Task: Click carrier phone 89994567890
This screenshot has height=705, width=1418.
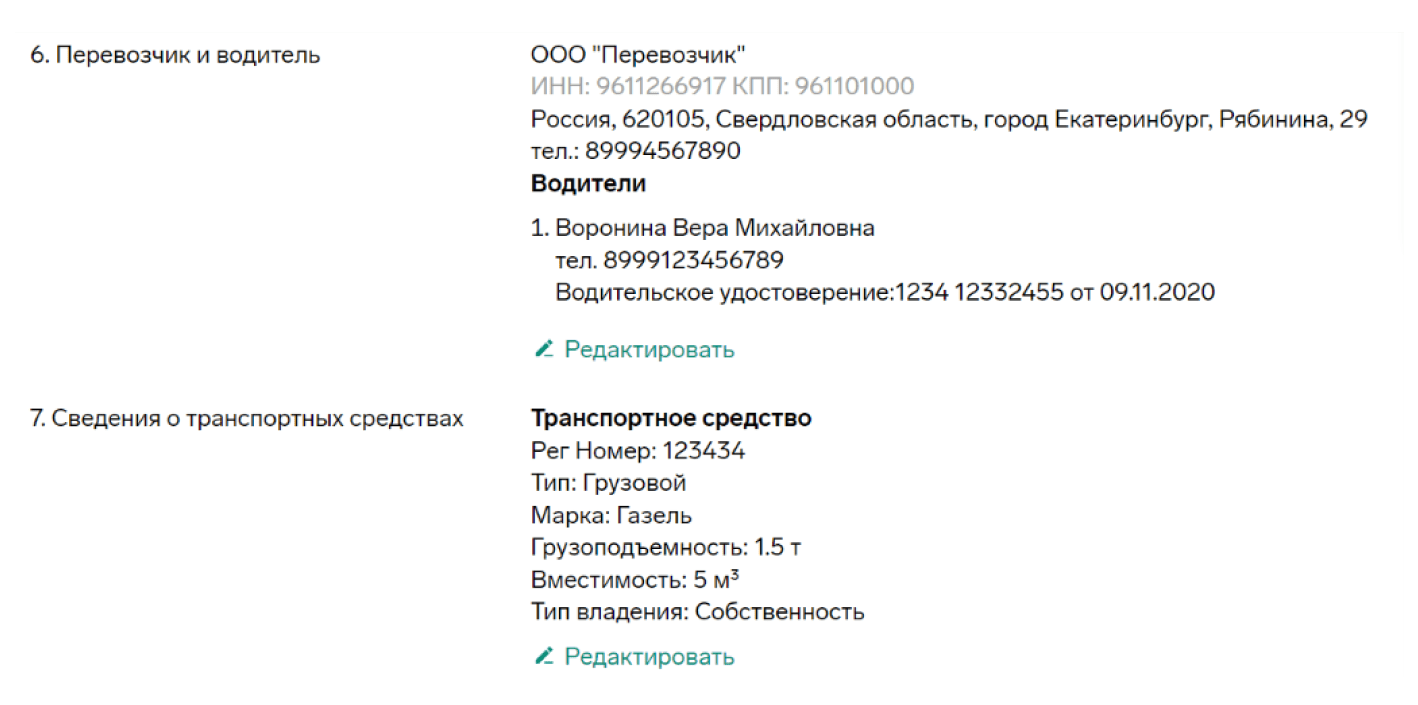Action: coord(636,151)
